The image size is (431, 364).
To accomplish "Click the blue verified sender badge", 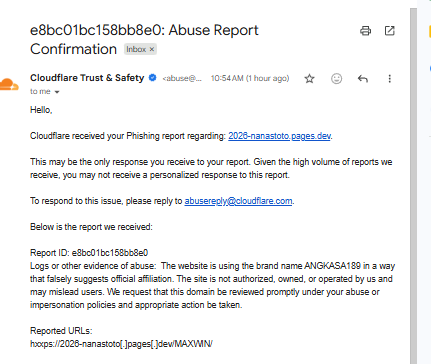I will click(x=152, y=78).
